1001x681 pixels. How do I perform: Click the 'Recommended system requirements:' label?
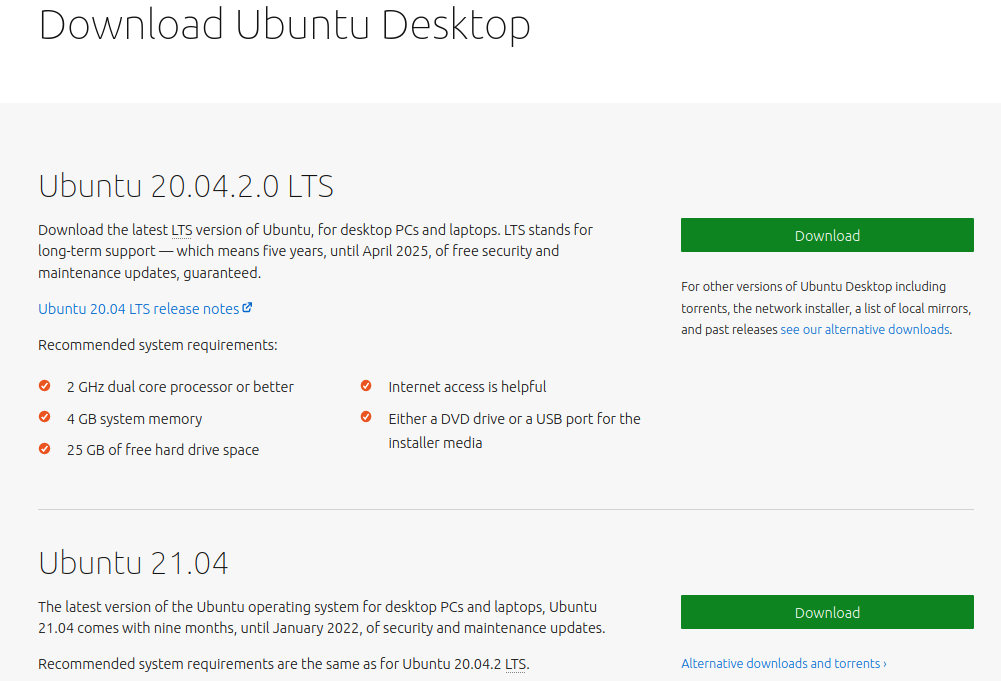coord(158,345)
